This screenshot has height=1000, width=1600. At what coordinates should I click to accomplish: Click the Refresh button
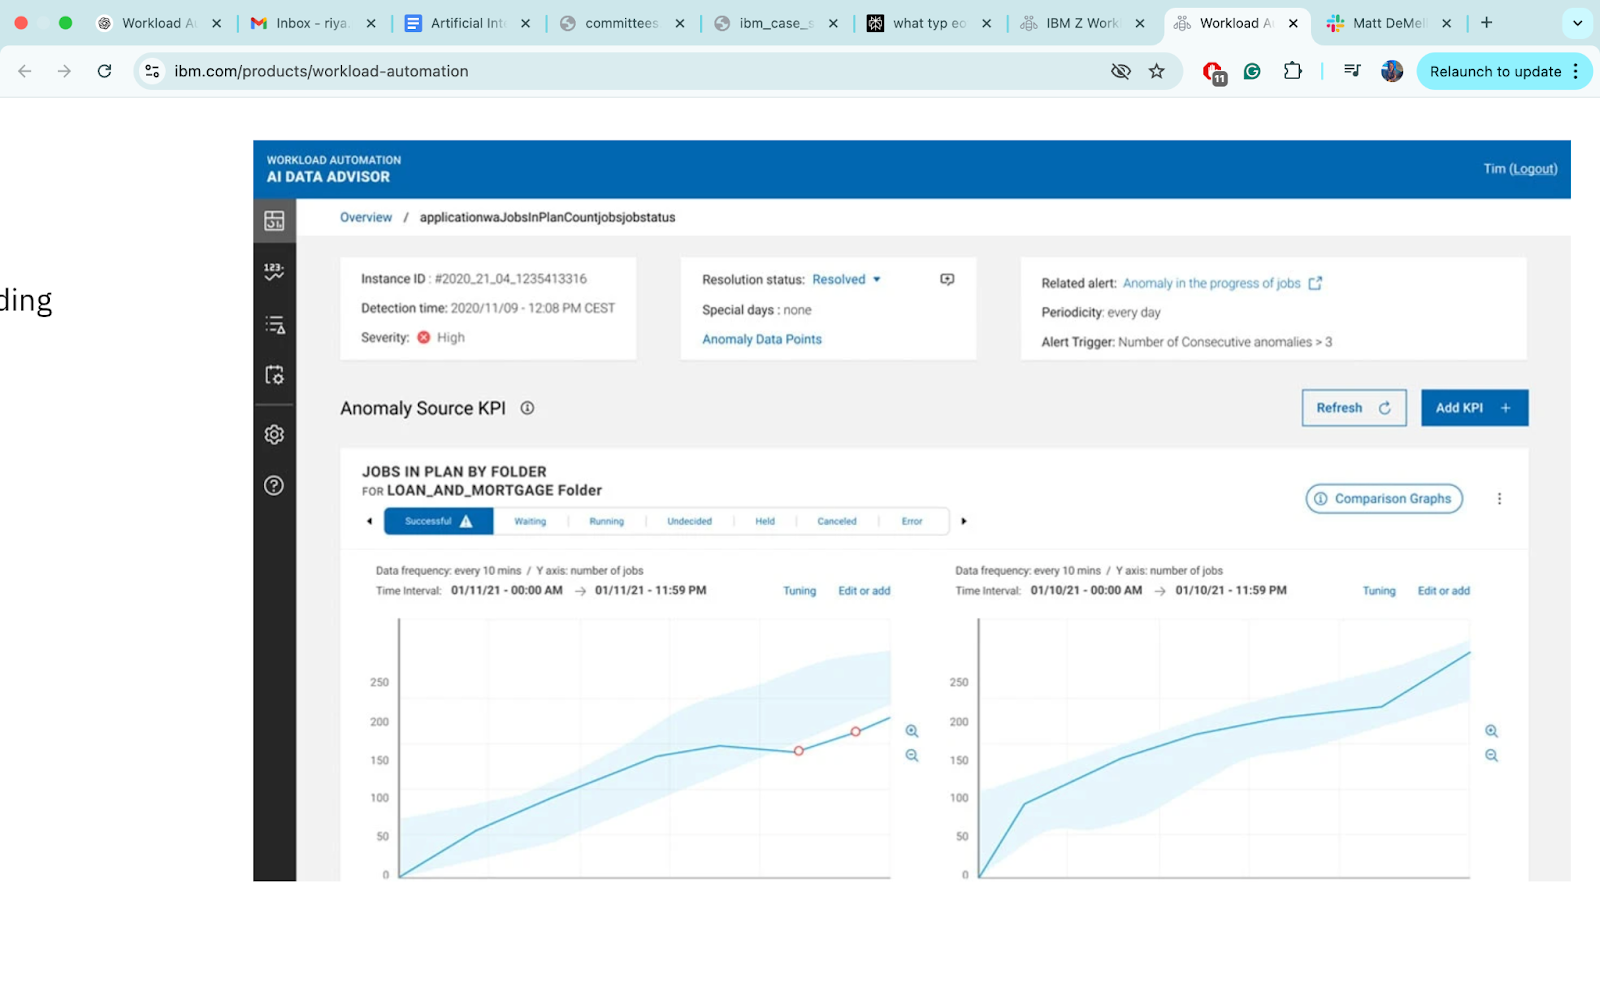(1354, 408)
